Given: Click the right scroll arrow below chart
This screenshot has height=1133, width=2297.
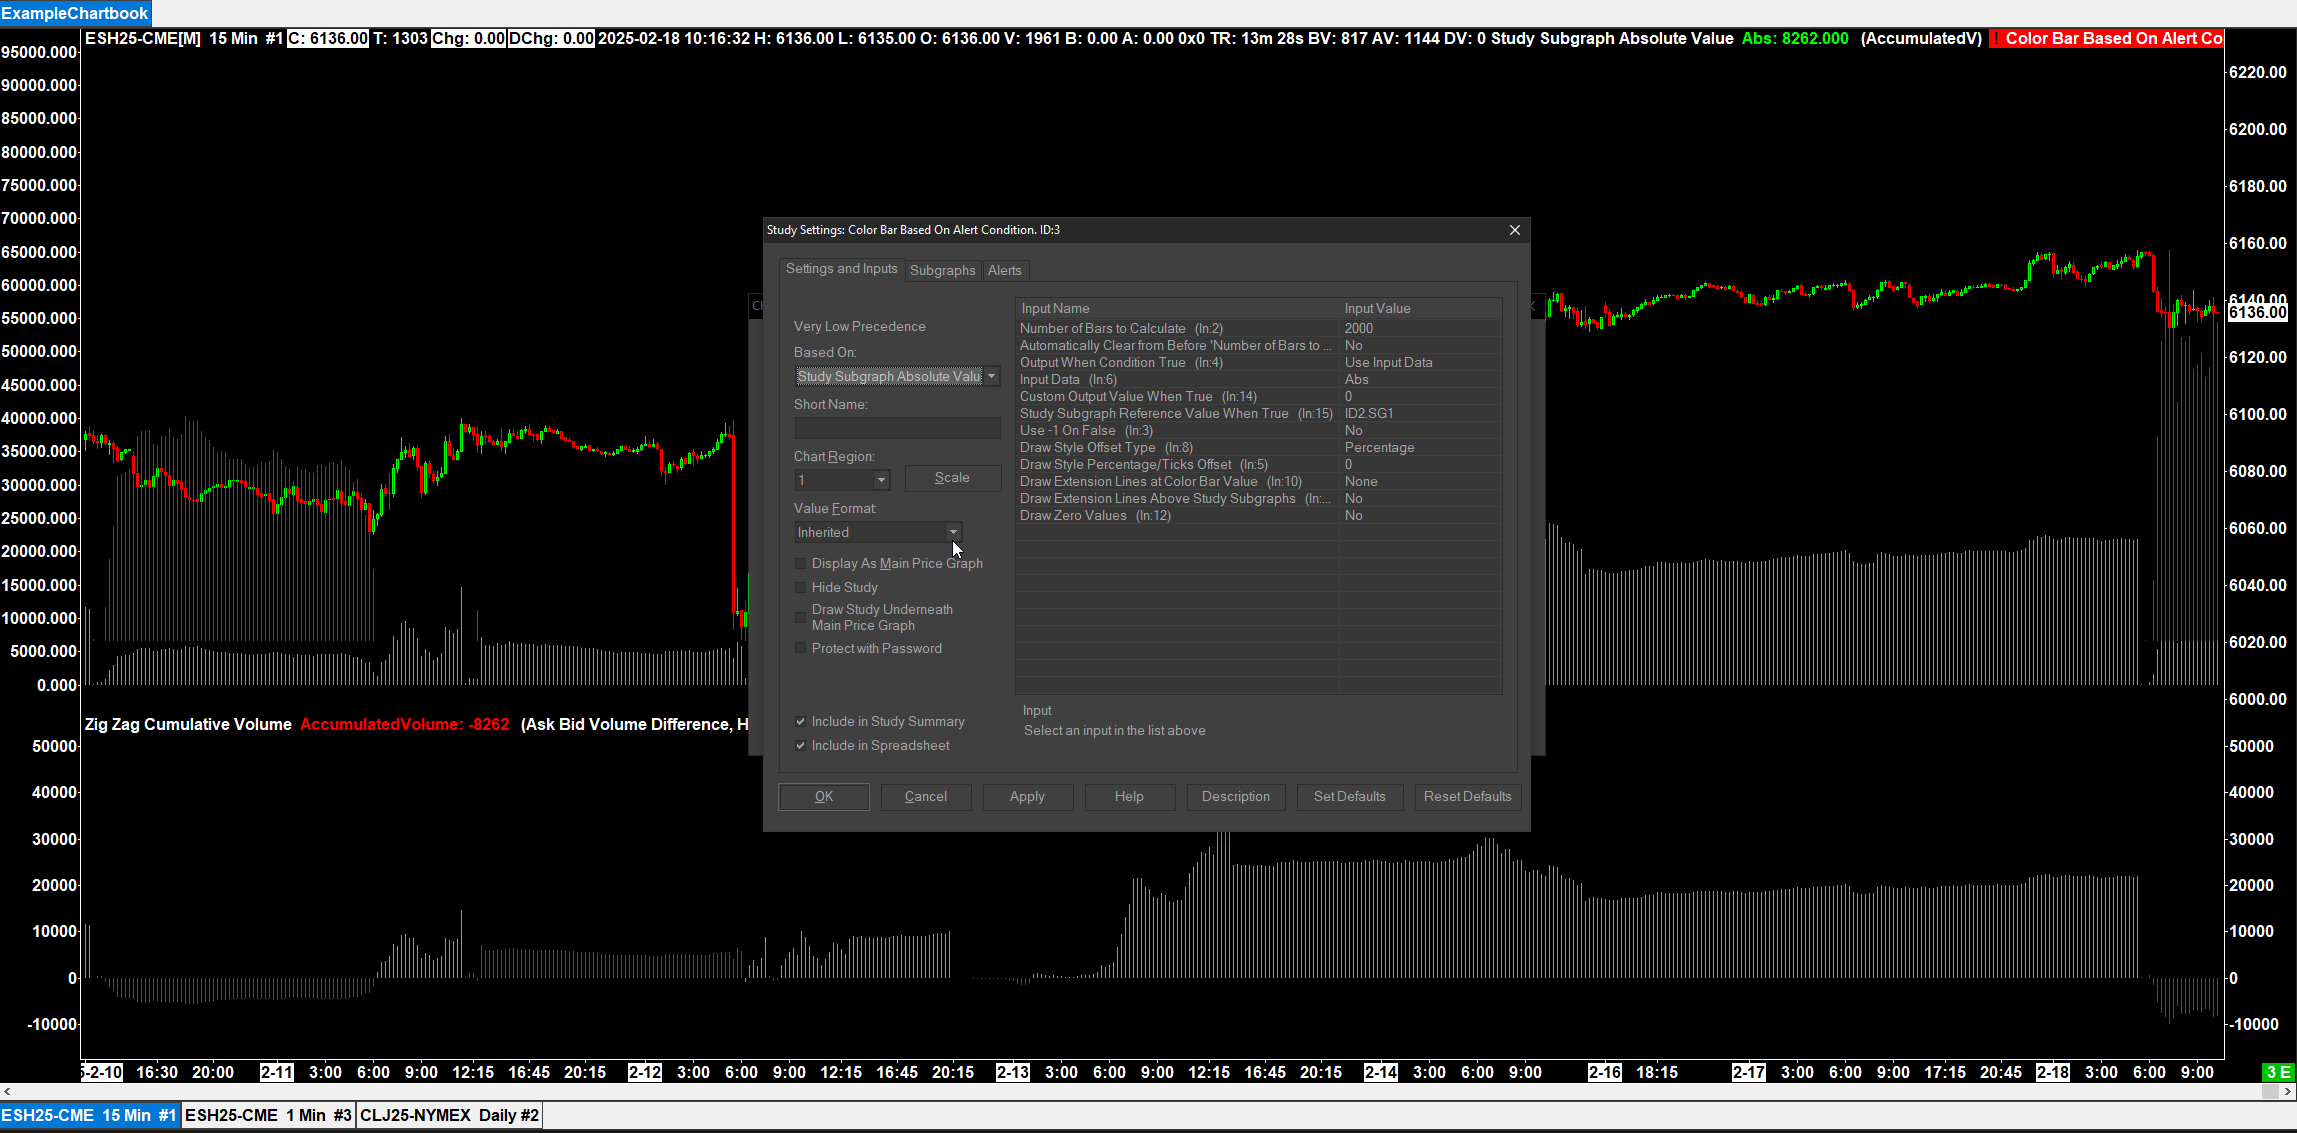Looking at the screenshot, I should click(x=2287, y=1091).
